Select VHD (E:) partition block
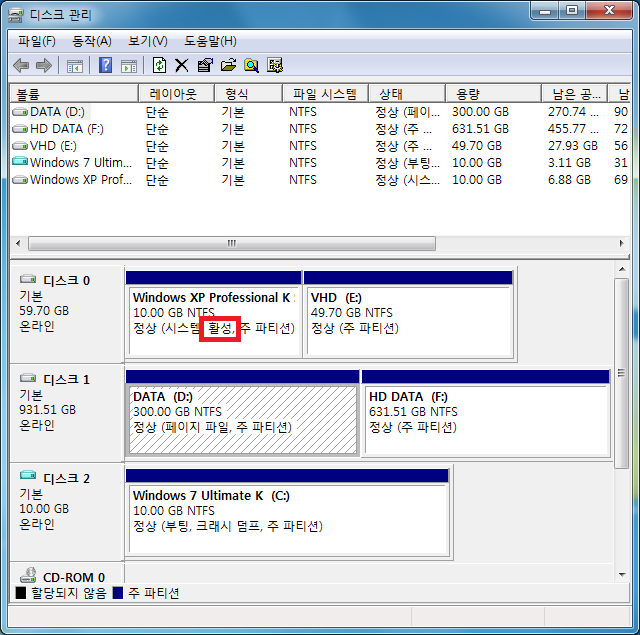This screenshot has height=635, width=640. tap(409, 315)
